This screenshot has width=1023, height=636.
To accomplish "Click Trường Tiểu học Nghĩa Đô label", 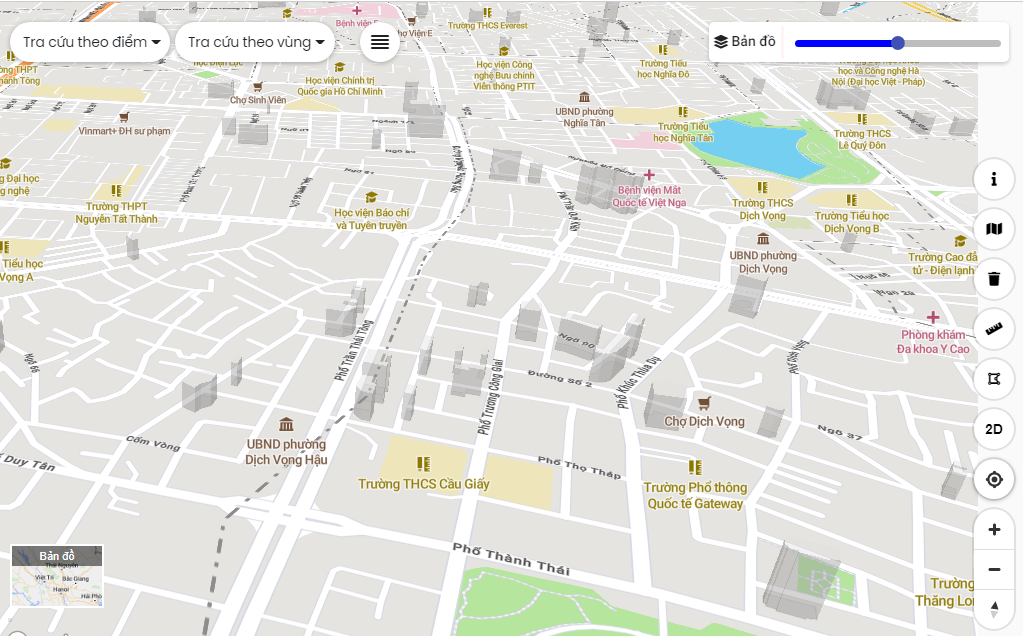I will [x=664, y=68].
